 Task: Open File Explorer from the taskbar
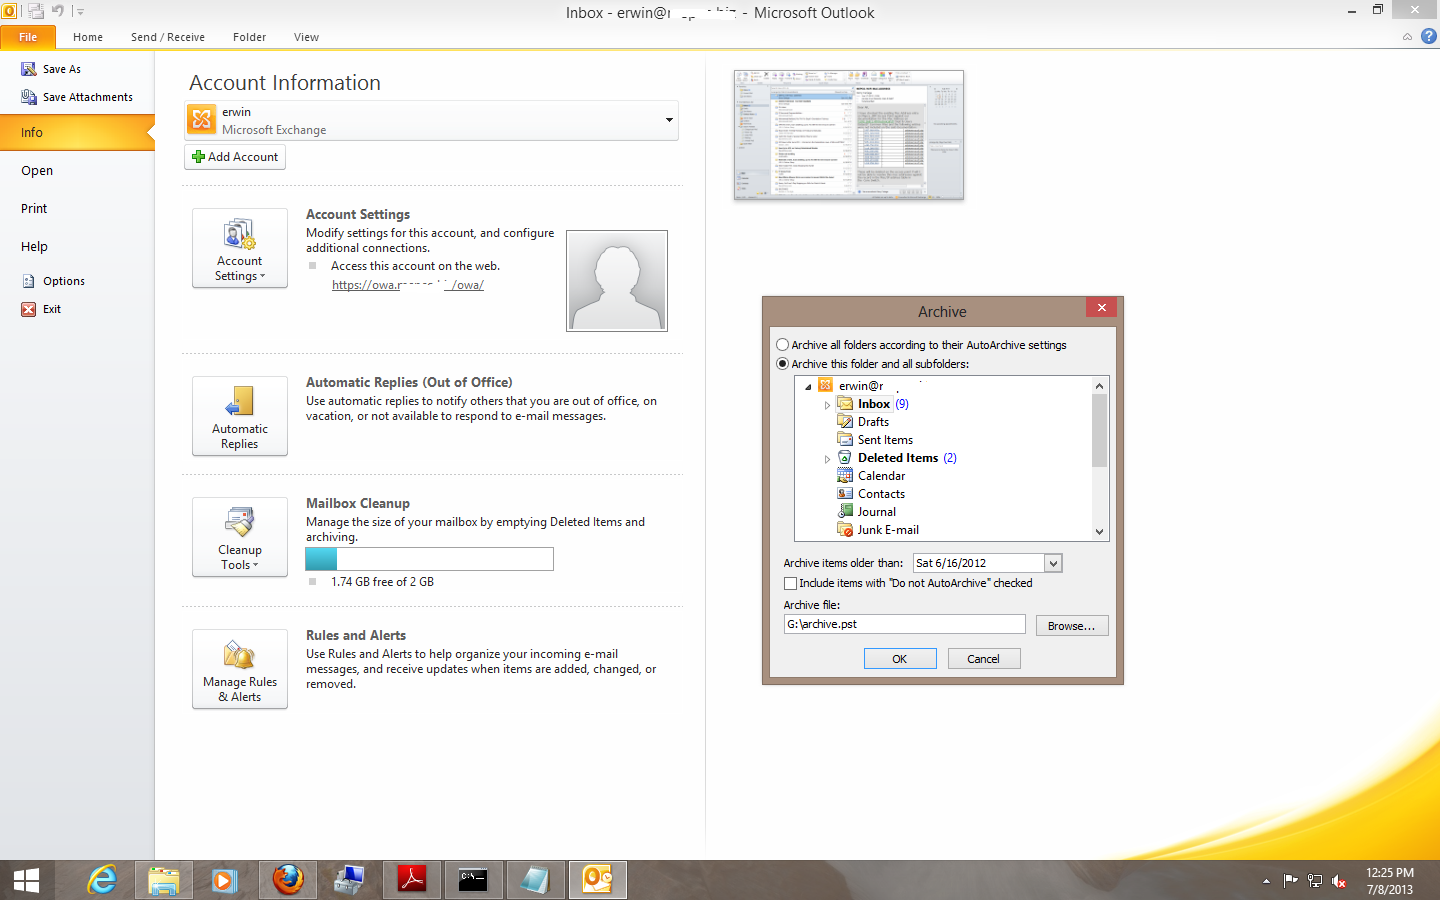coord(163,881)
